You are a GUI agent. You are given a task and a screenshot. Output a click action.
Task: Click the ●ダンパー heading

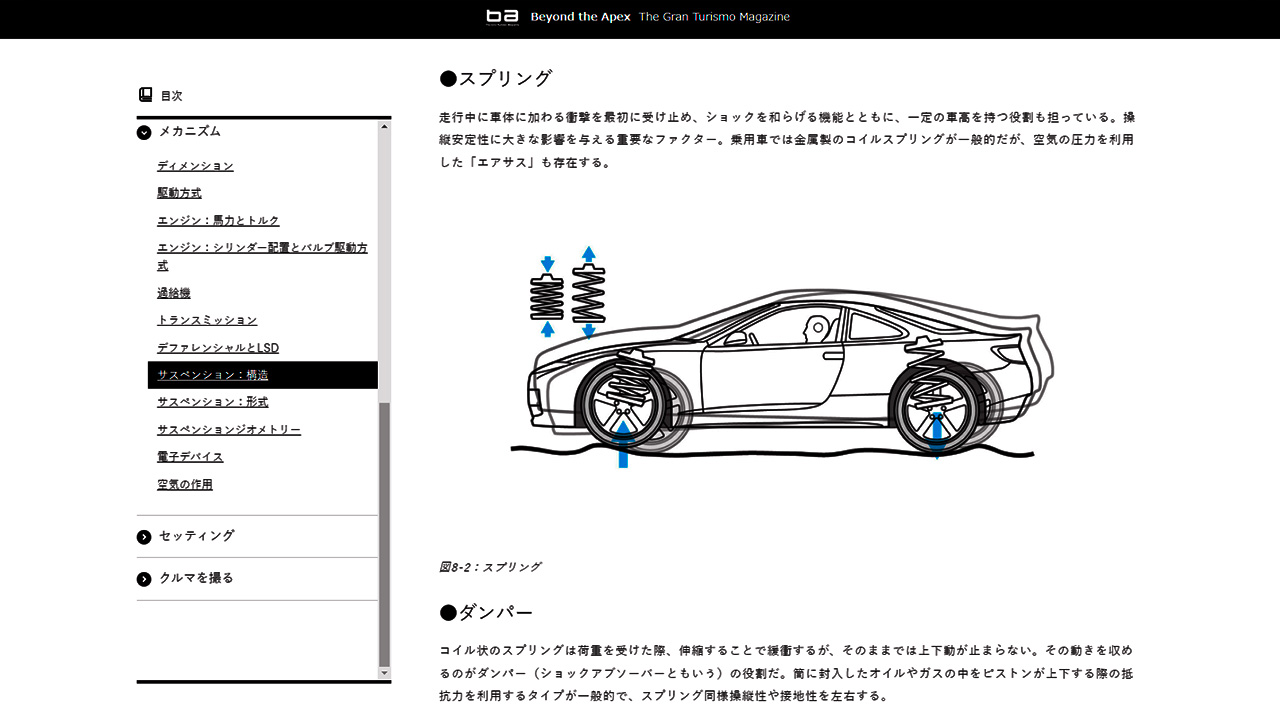coord(486,613)
